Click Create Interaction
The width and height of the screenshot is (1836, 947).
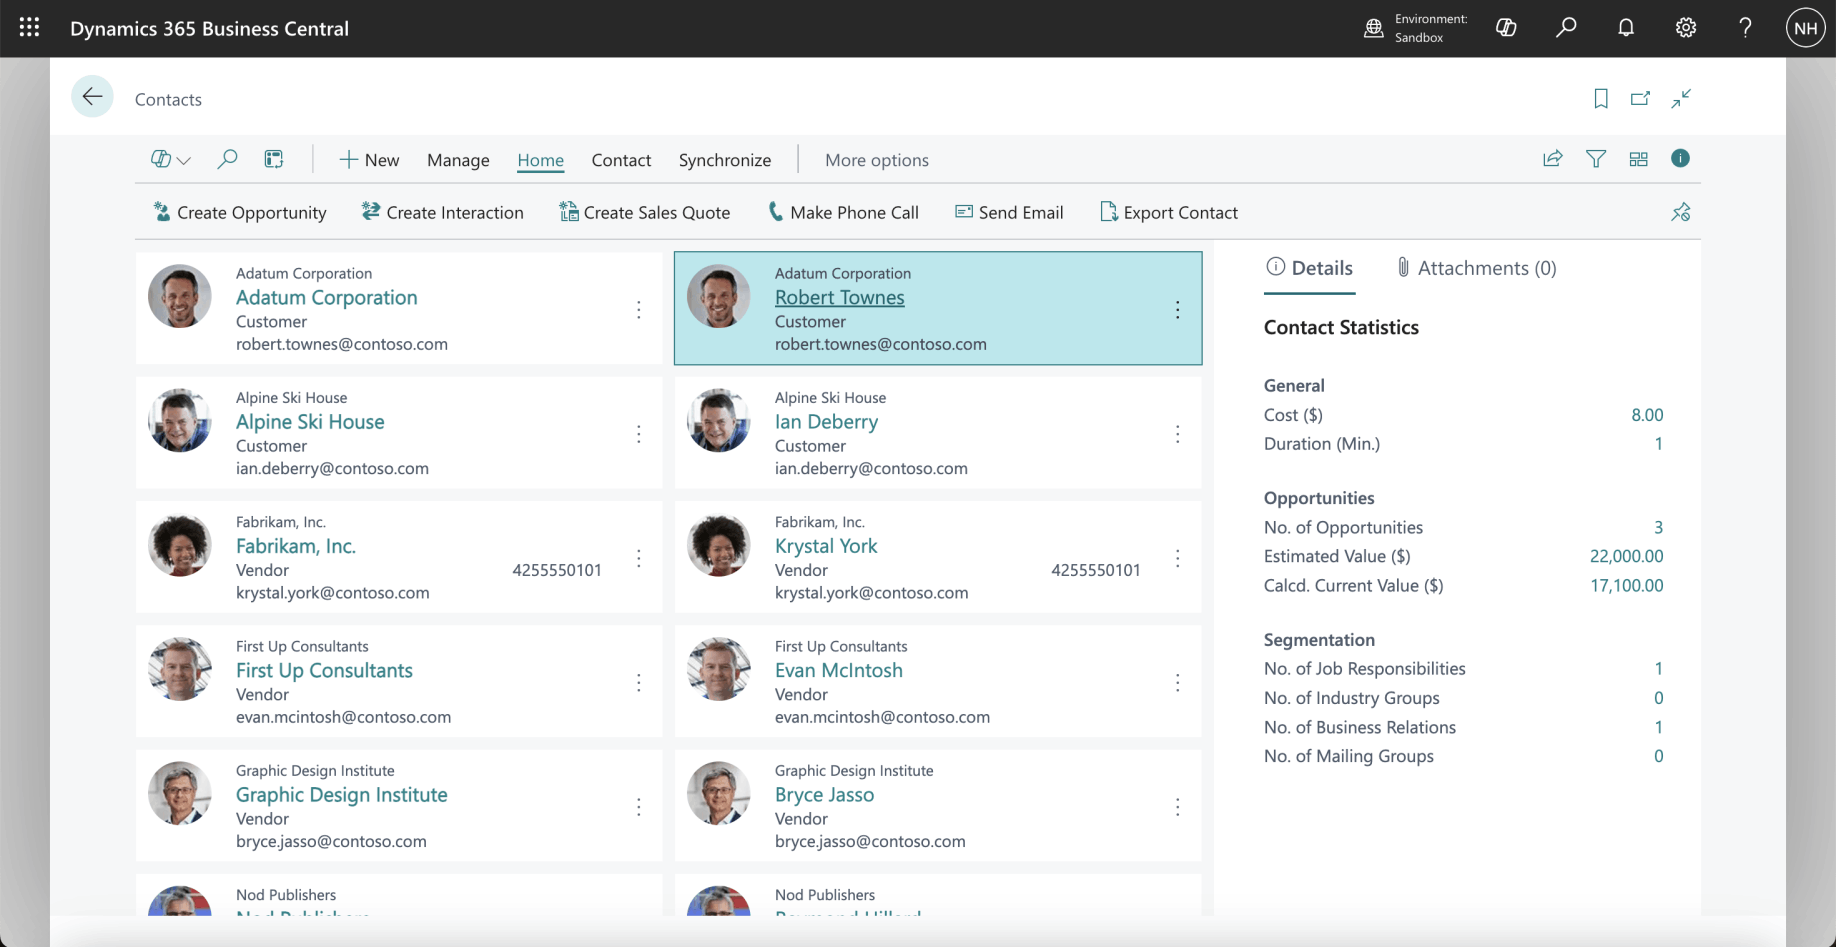tap(442, 212)
